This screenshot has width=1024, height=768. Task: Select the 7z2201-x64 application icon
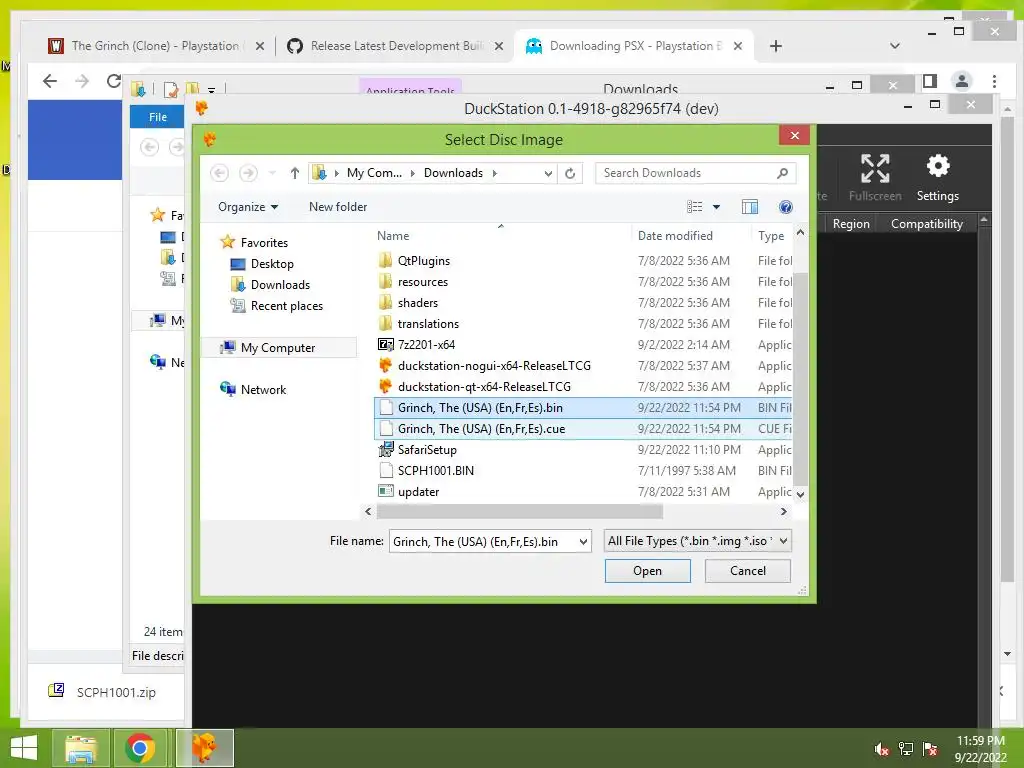click(x=385, y=345)
